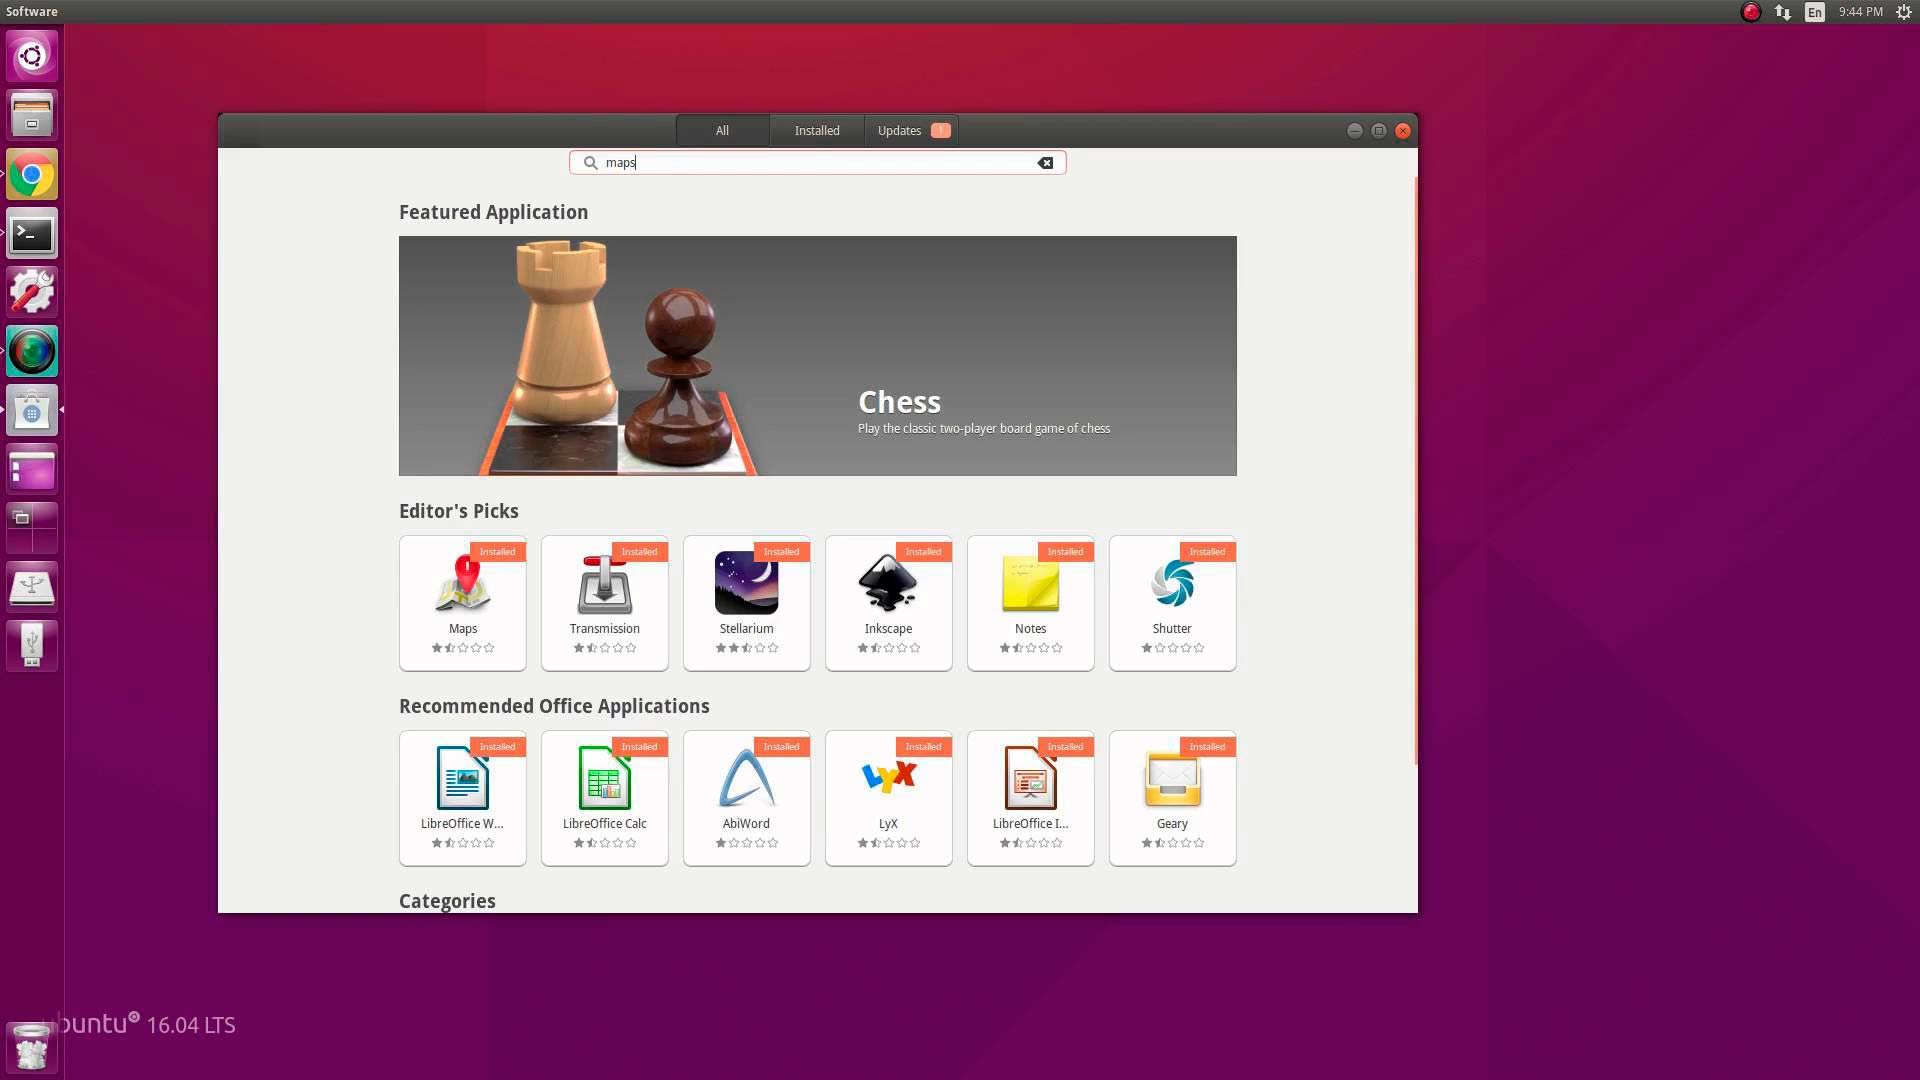Open the removable drive icon in launcher

click(x=32, y=587)
